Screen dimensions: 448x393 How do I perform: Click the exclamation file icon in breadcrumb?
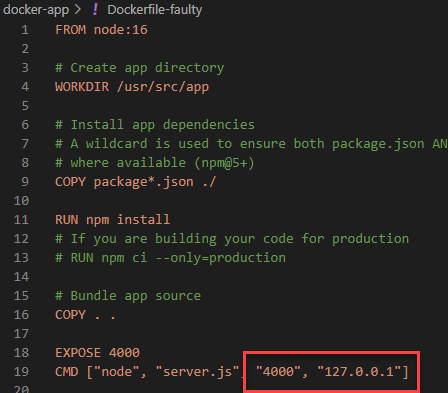coord(95,9)
